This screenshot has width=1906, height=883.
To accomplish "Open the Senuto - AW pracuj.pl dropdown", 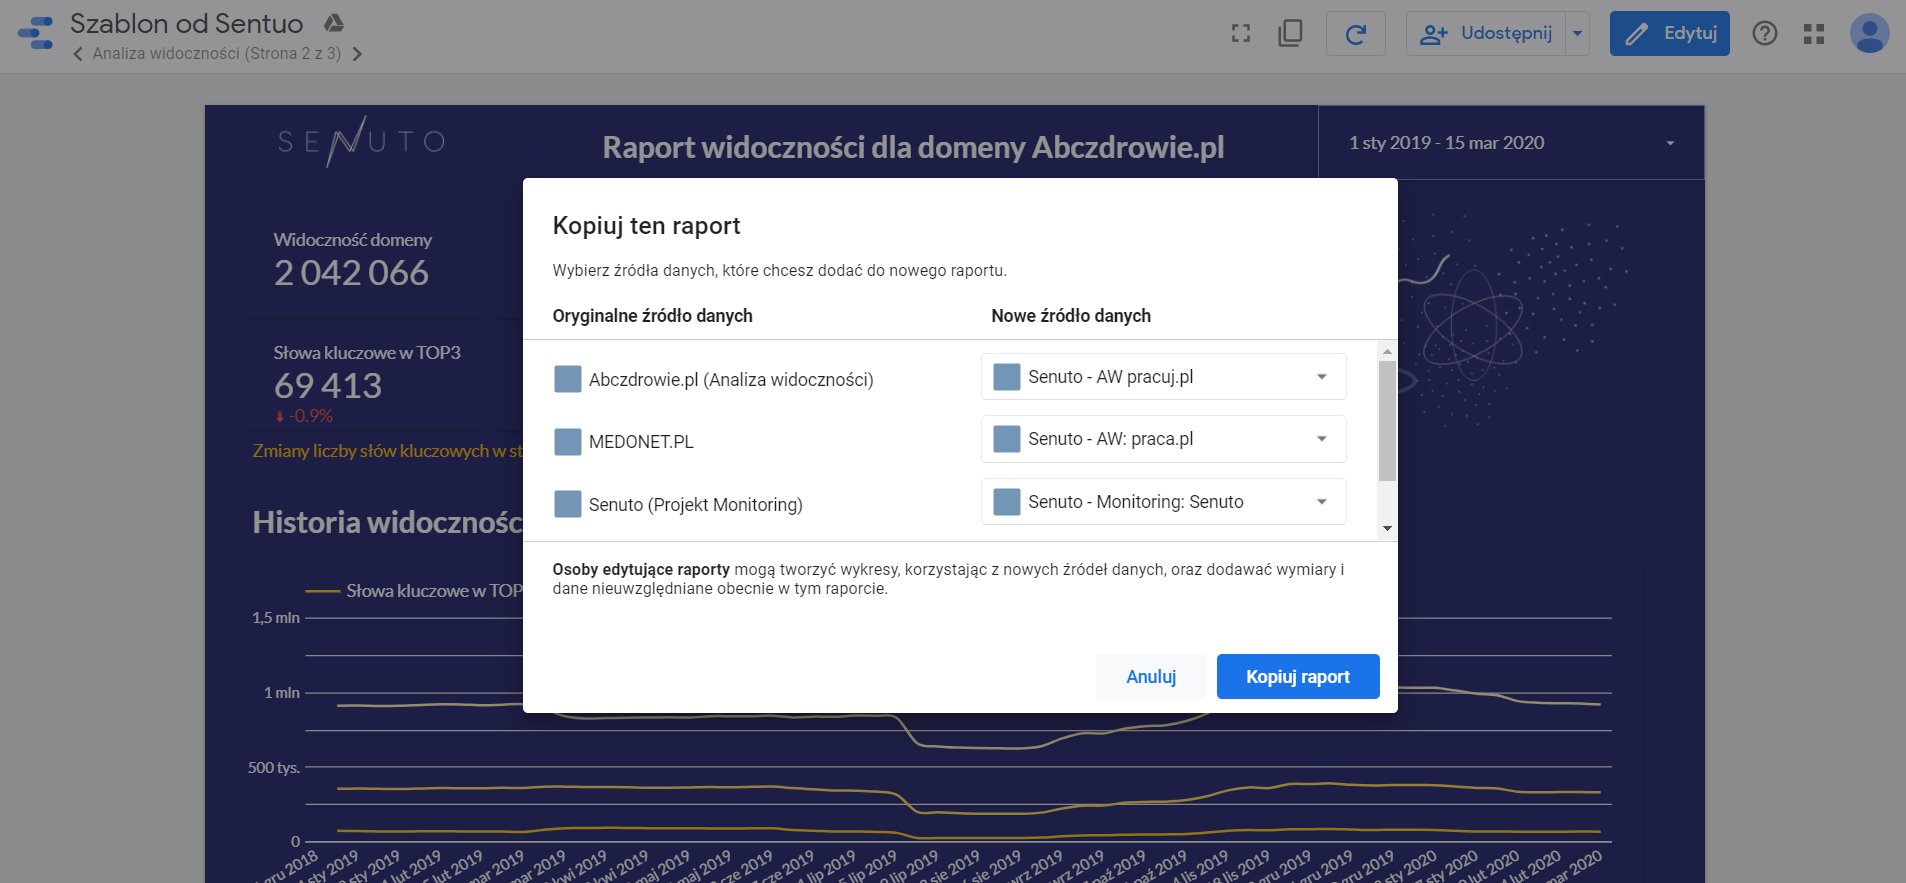I will point(1164,377).
